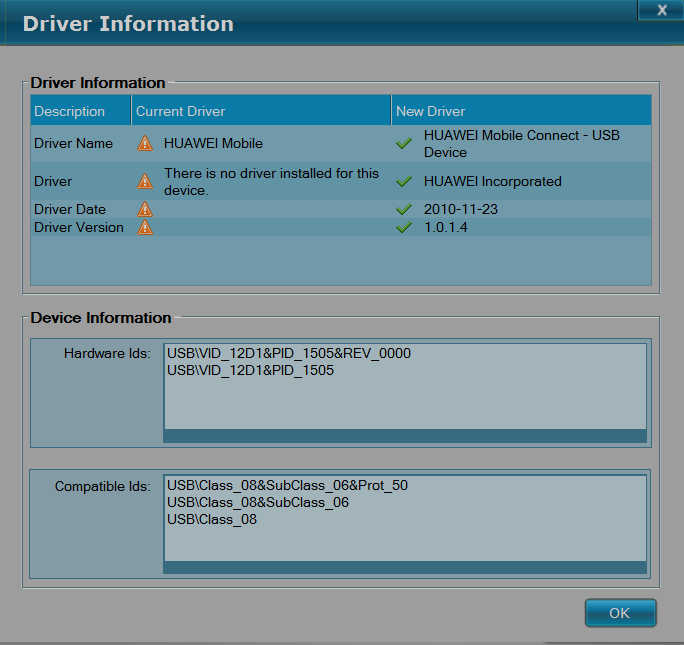This screenshot has width=684, height=645.
Task: Select the date value '2010-11-23'
Action: pyautogui.click(x=461, y=209)
